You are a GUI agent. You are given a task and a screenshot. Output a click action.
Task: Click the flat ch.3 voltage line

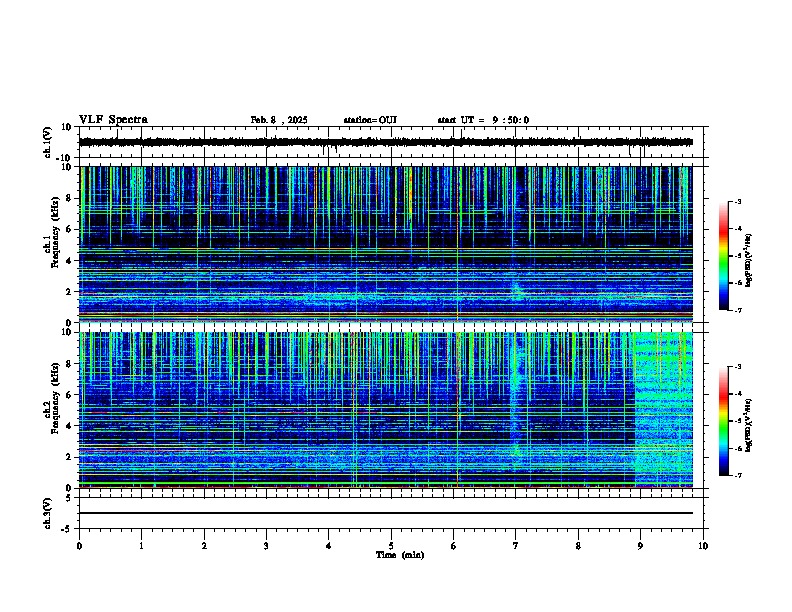pyautogui.click(x=386, y=513)
